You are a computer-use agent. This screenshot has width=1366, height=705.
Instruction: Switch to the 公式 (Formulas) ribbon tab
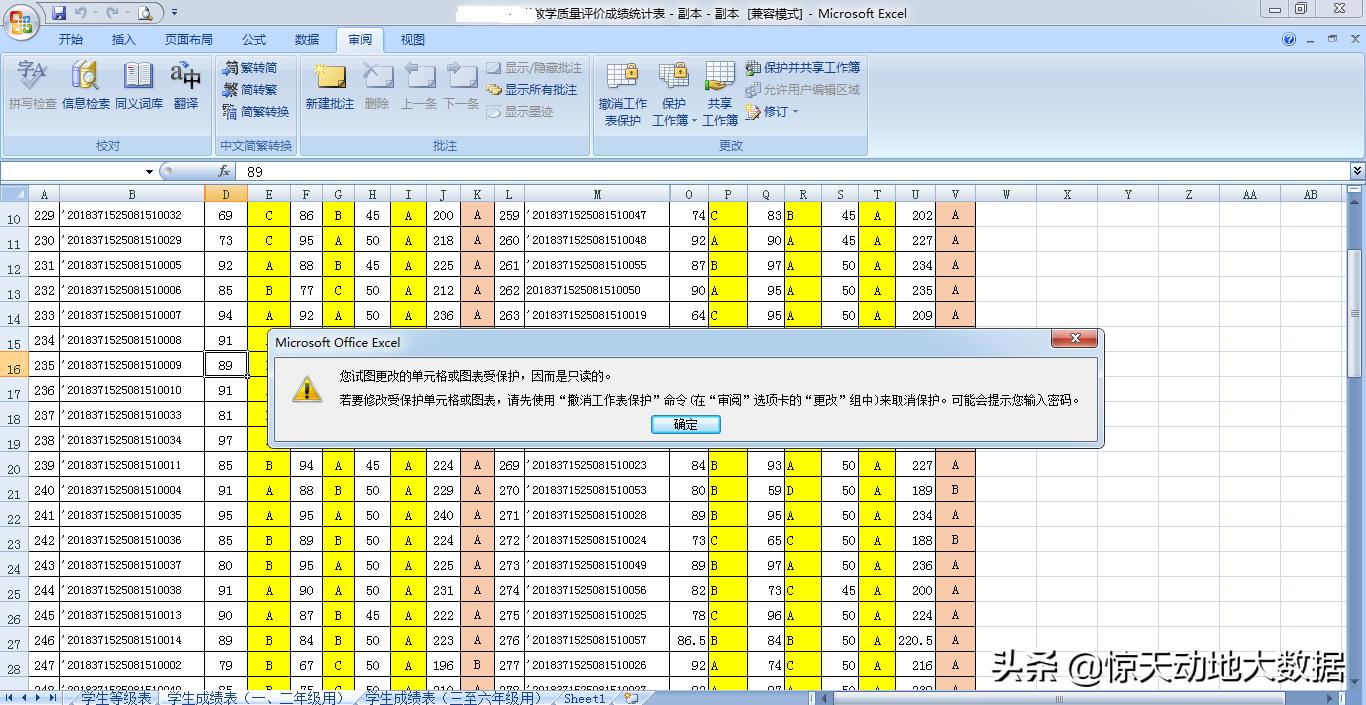point(254,40)
